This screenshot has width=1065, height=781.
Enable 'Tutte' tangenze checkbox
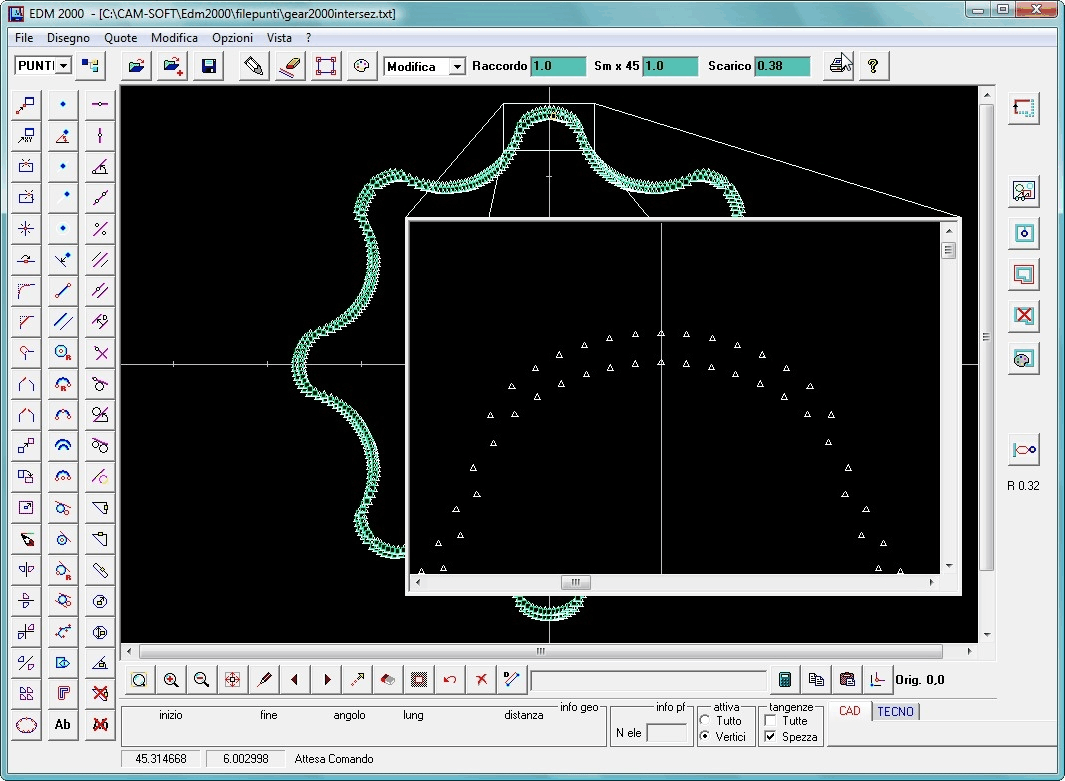(x=770, y=721)
